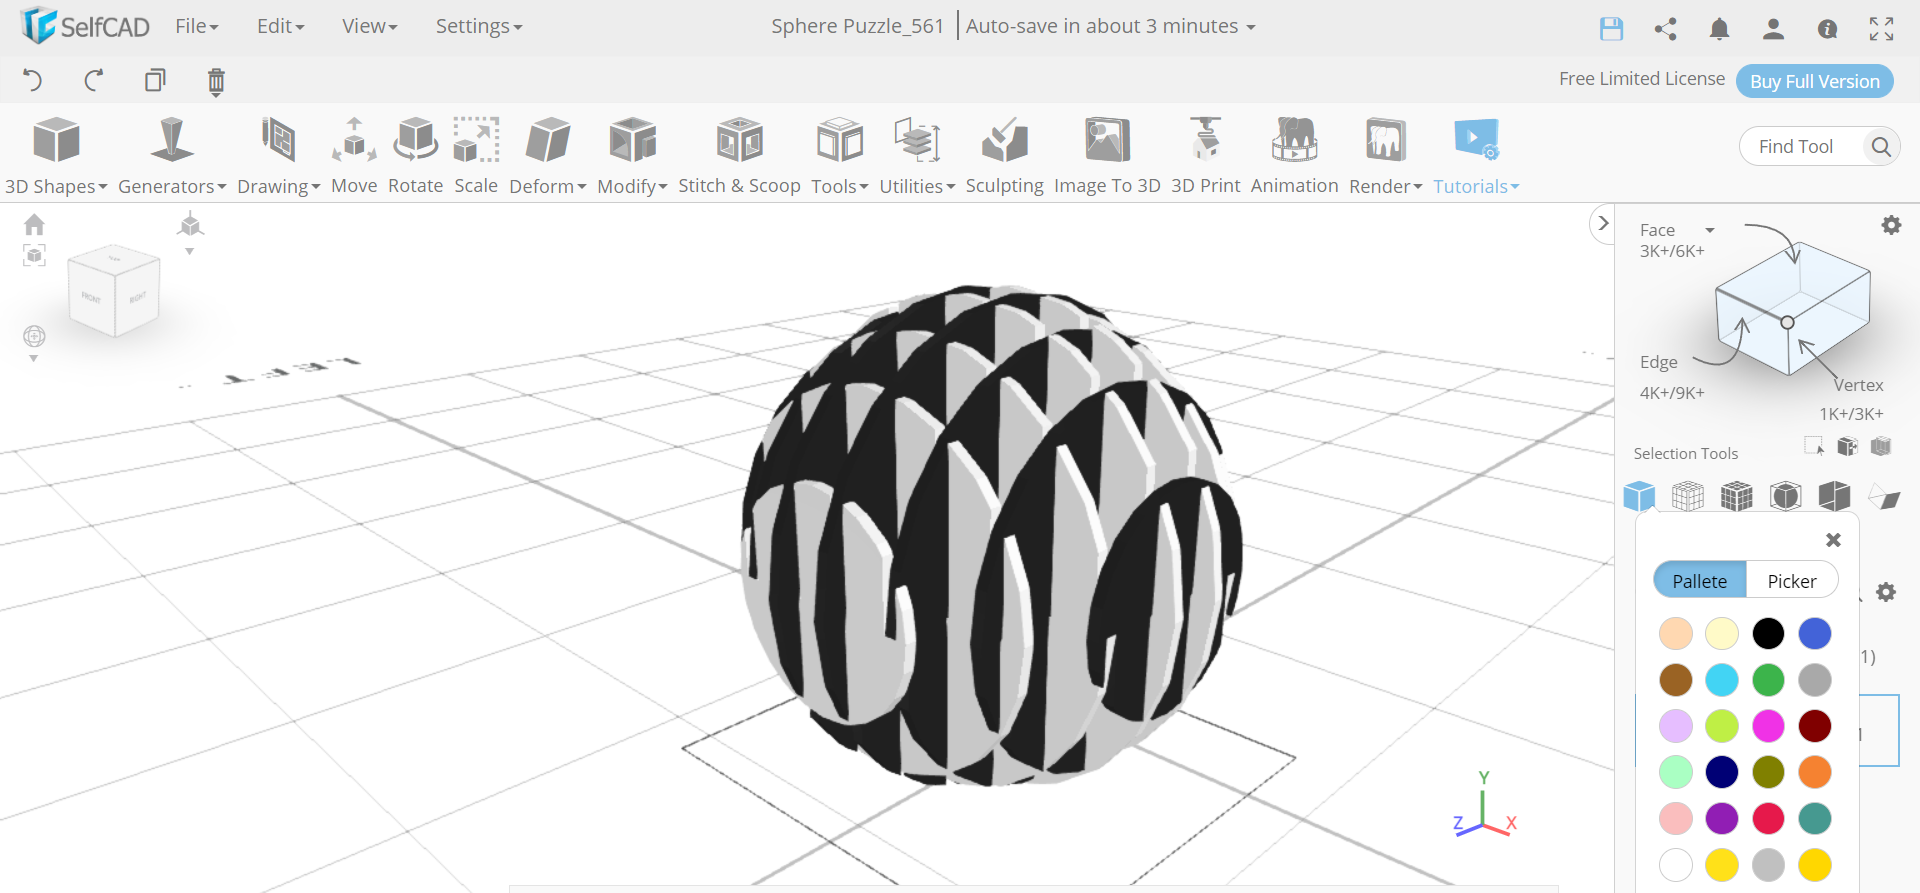Click the save disk icon
The image size is (1920, 893).
1611,29
